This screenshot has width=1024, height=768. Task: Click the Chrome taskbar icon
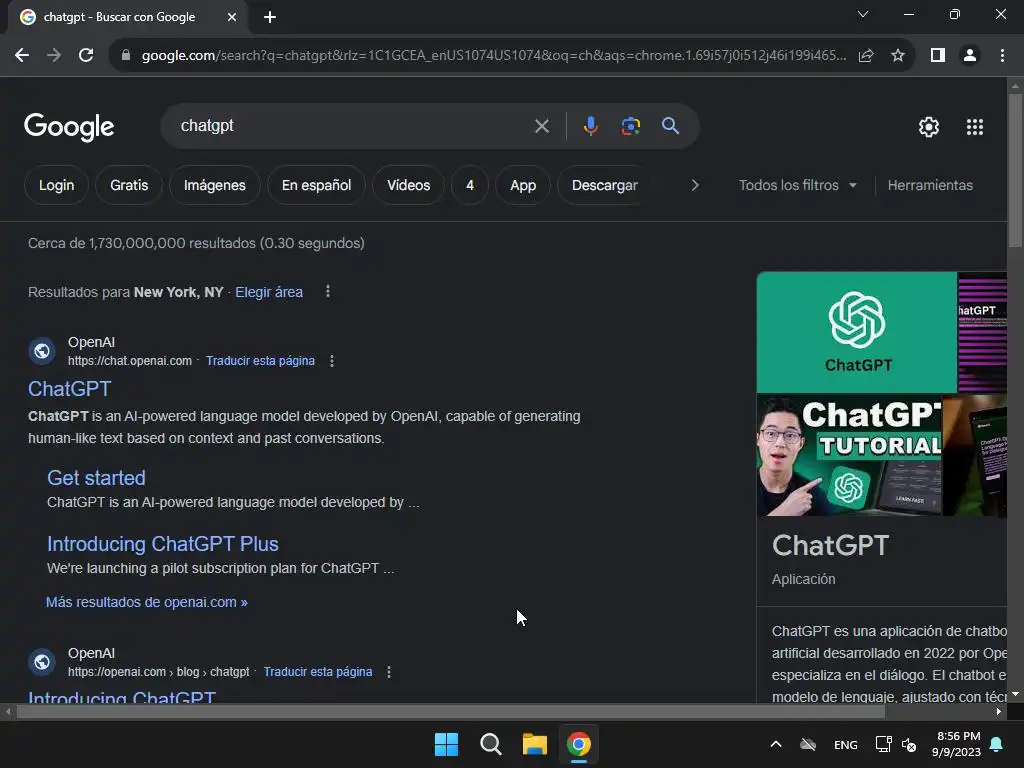[x=579, y=744]
